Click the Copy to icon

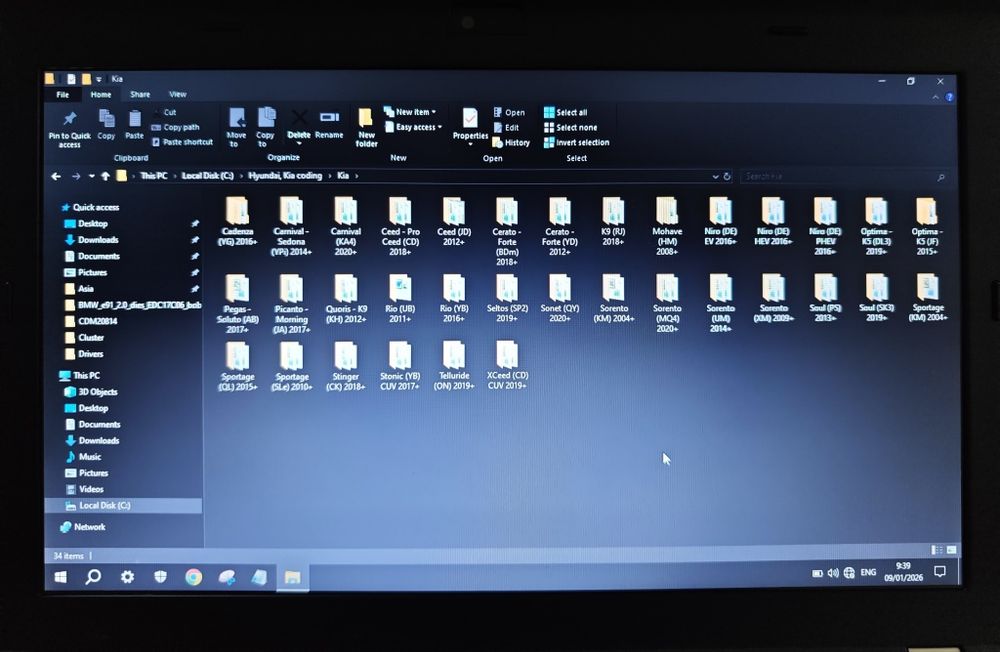(266, 118)
